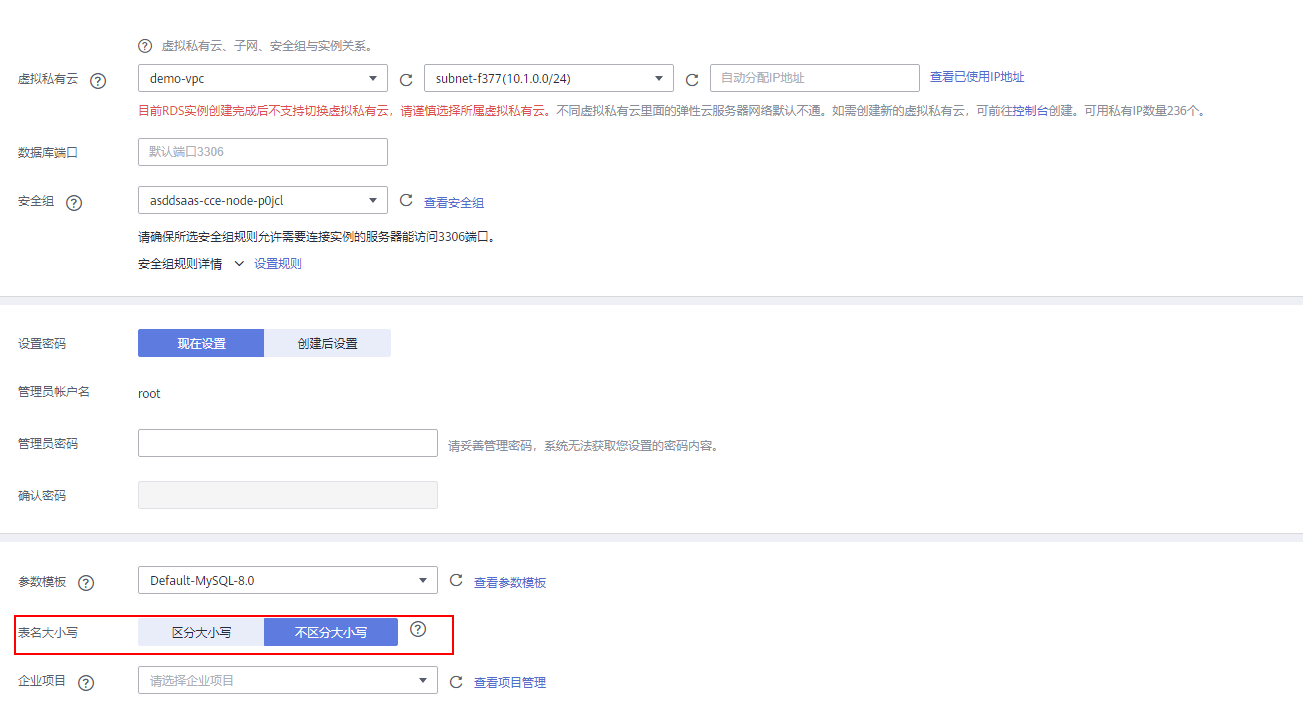The height and width of the screenshot is (711, 1303).
Task: Click help icon next to 不区分大小写
Action: click(x=418, y=630)
